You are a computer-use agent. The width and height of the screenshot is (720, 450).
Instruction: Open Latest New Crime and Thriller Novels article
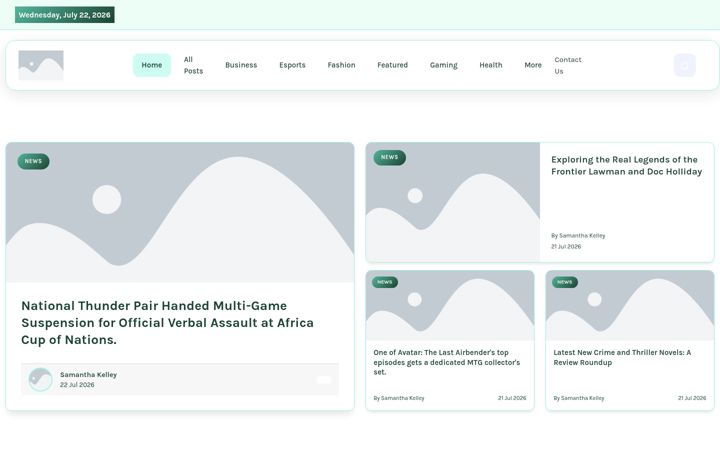(622, 357)
